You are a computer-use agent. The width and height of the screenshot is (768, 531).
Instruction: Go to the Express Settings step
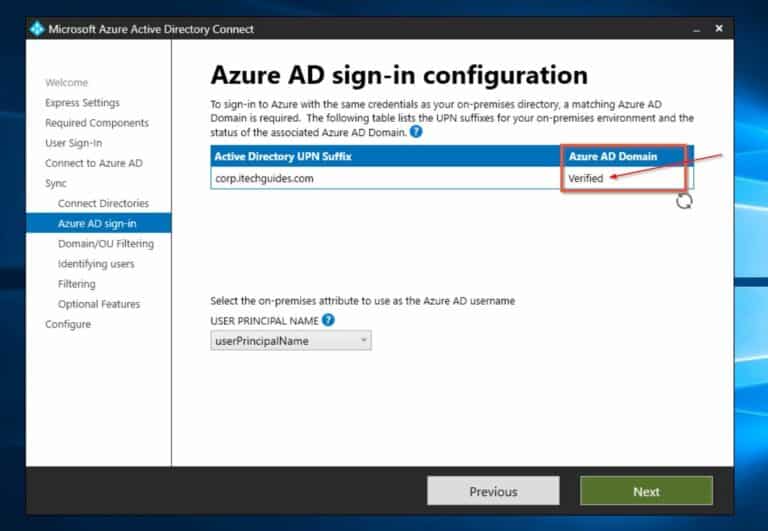pyautogui.click(x=82, y=102)
